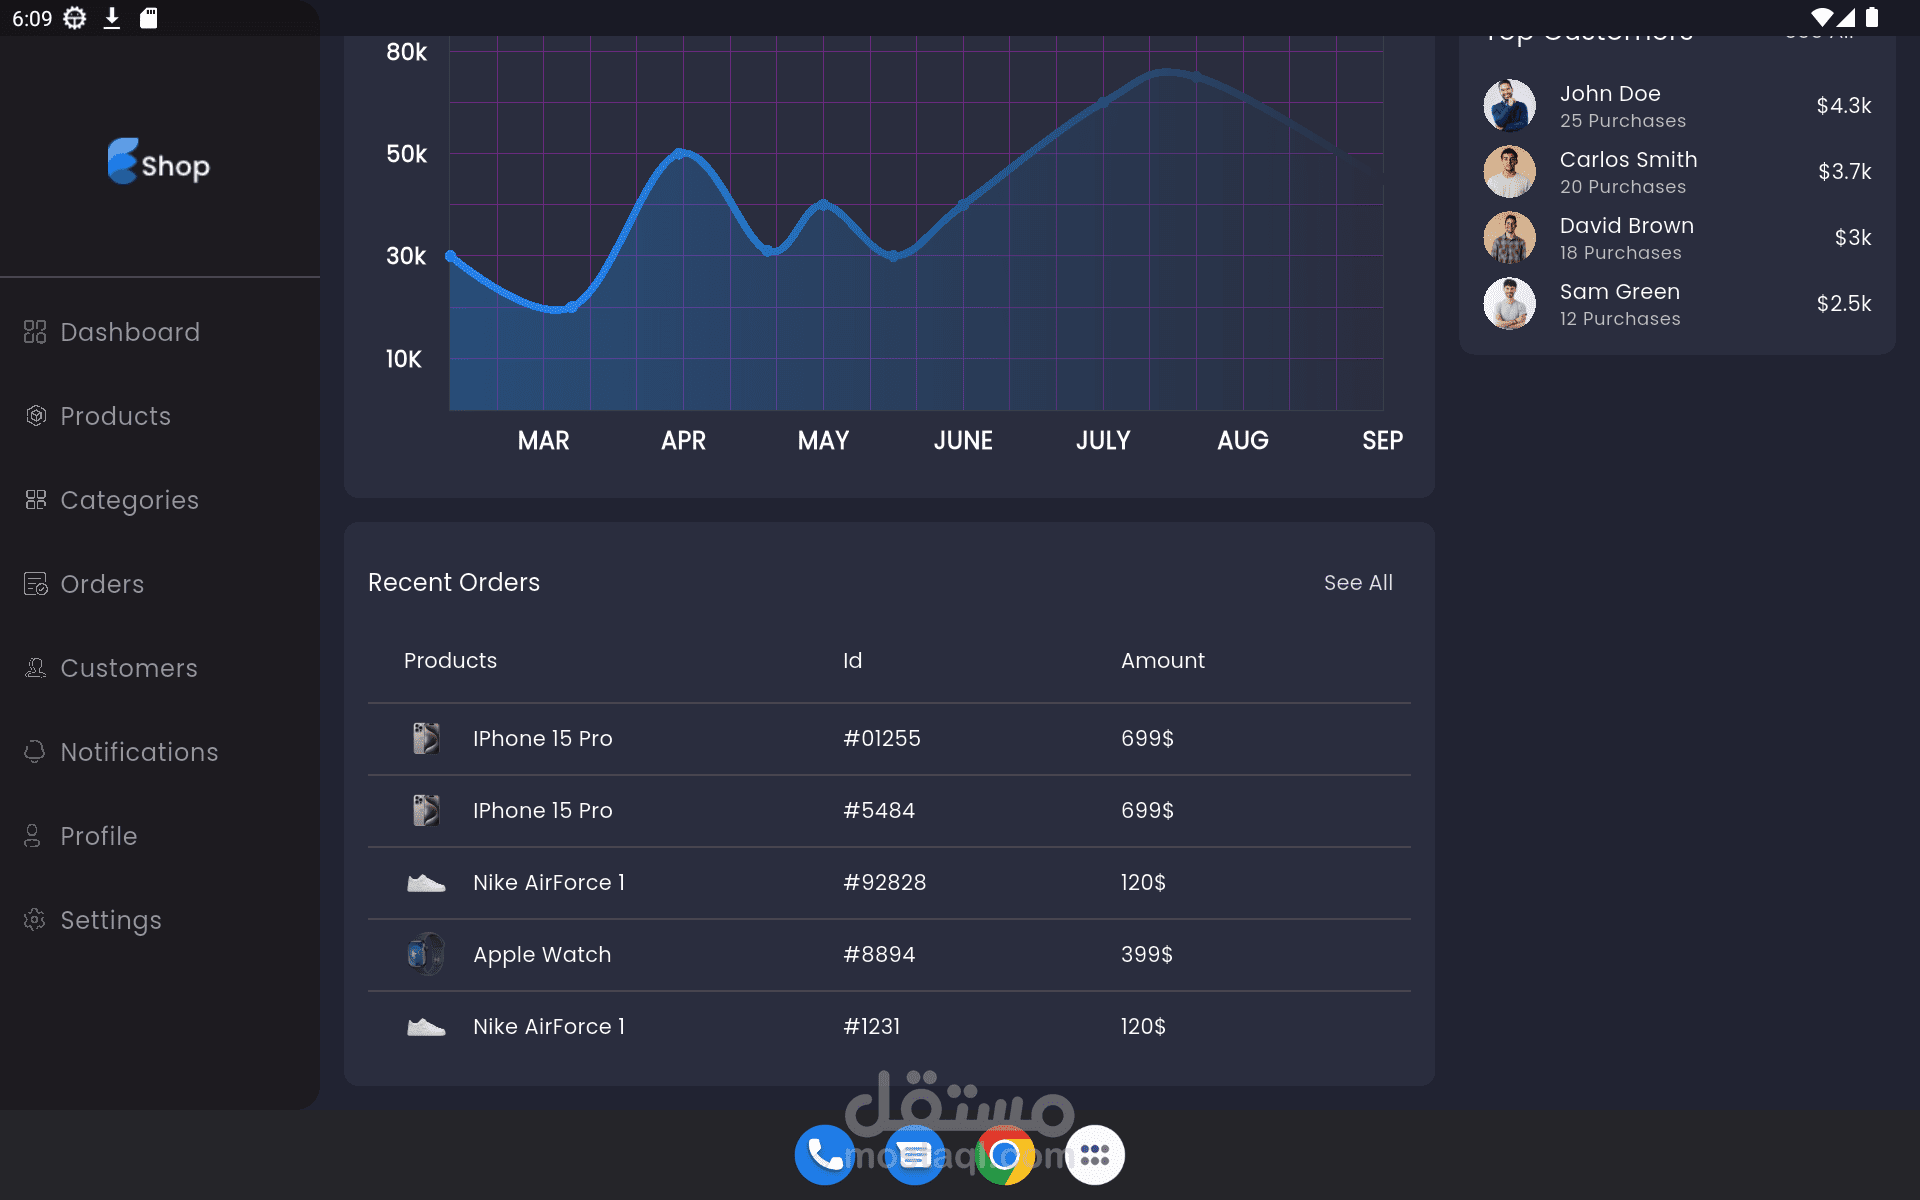Click the Products box icon
Viewport: 1920px width, 1200px height.
click(x=36, y=416)
